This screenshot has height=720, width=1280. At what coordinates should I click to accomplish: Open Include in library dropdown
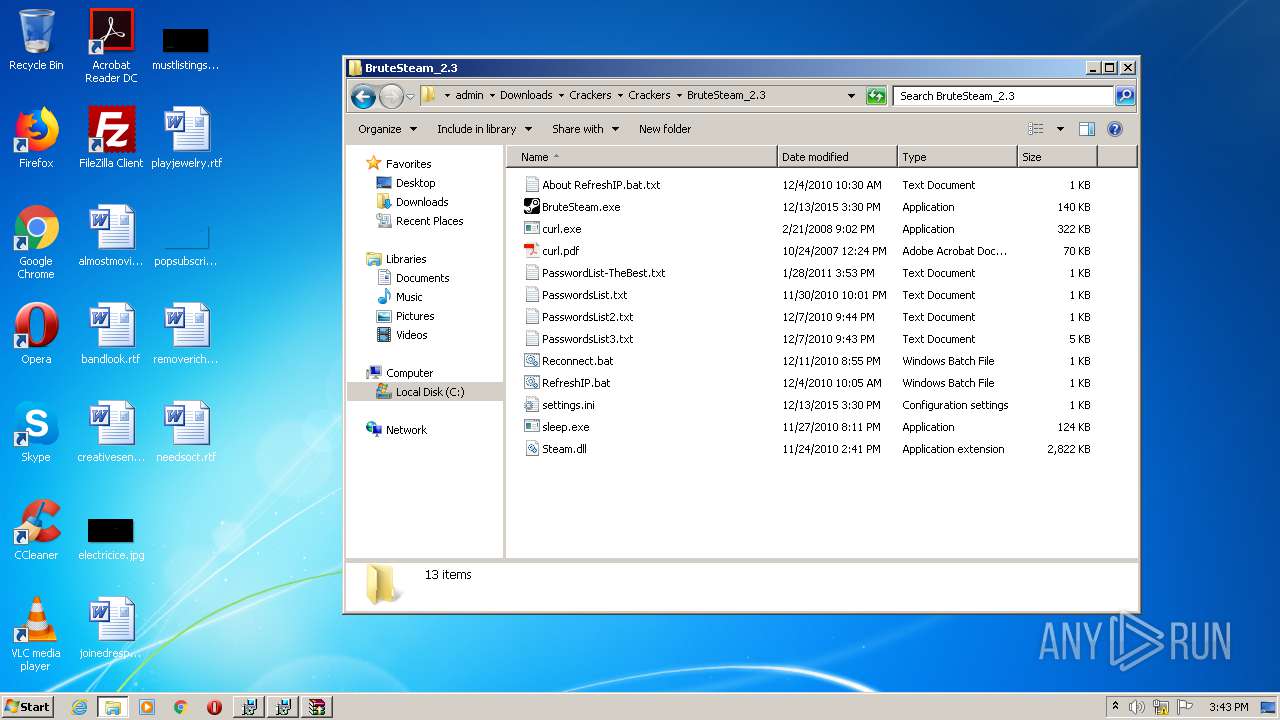tap(484, 129)
